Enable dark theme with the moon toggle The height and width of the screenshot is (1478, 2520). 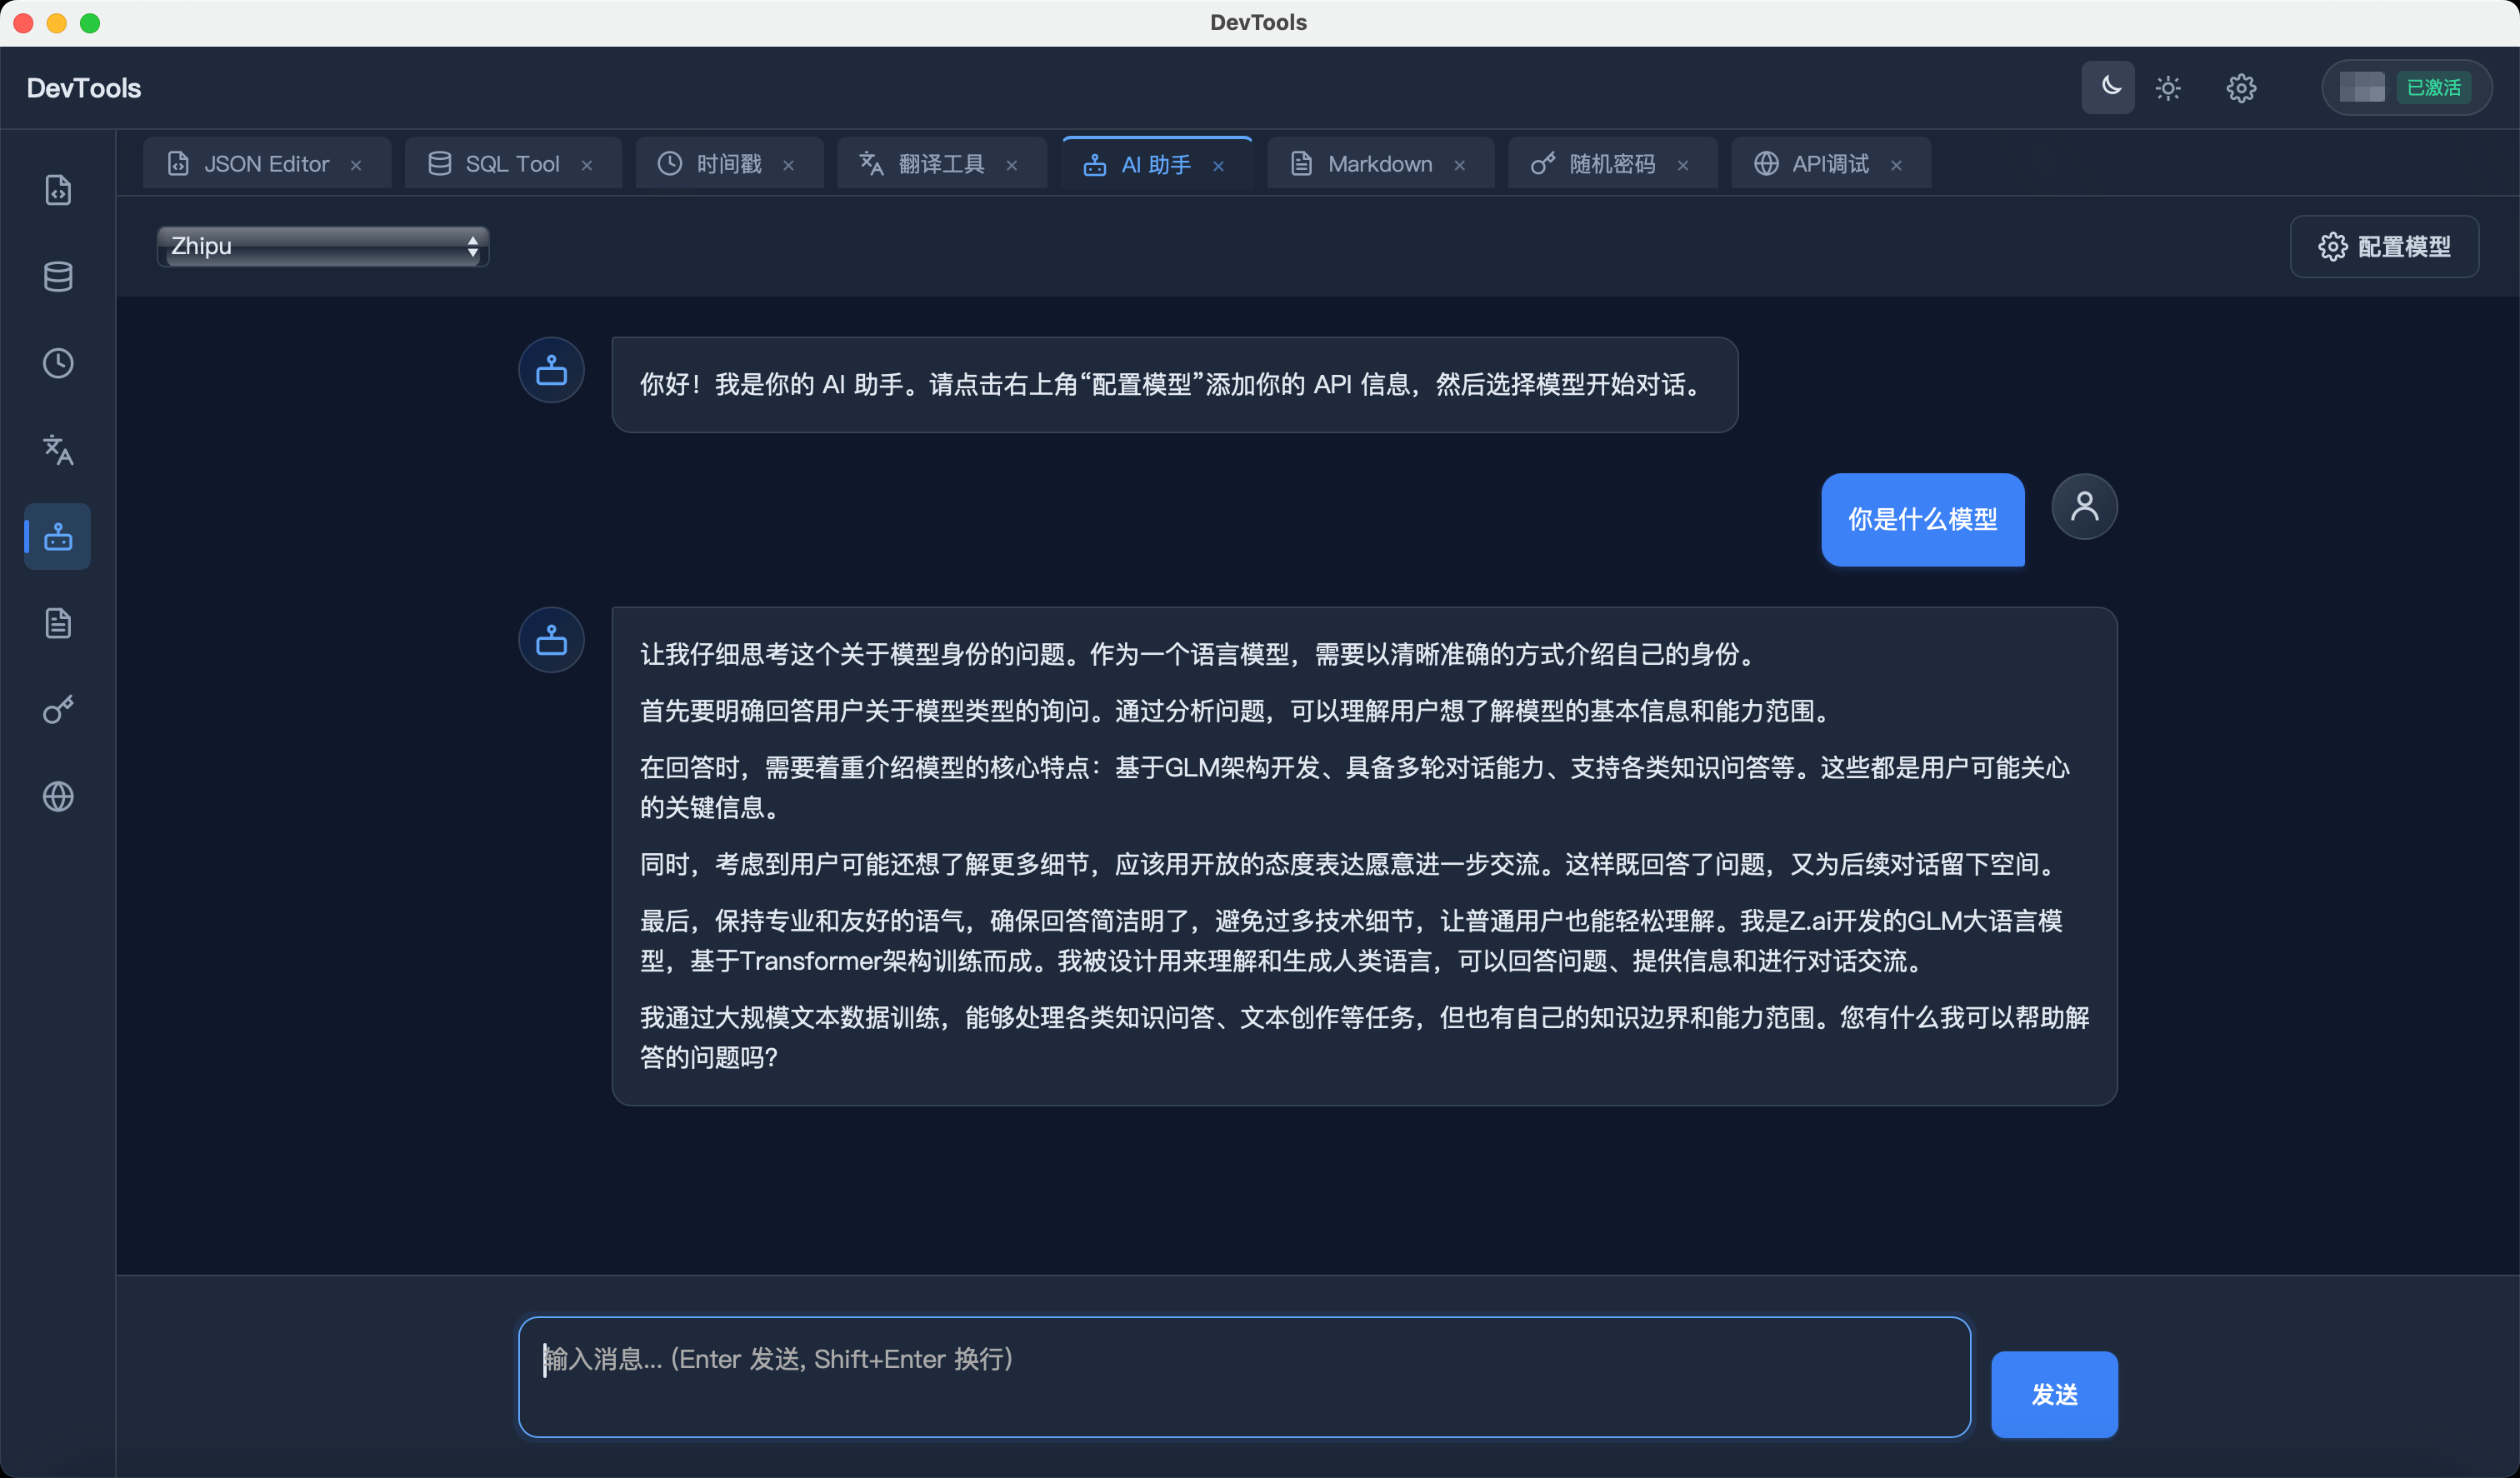point(2107,88)
